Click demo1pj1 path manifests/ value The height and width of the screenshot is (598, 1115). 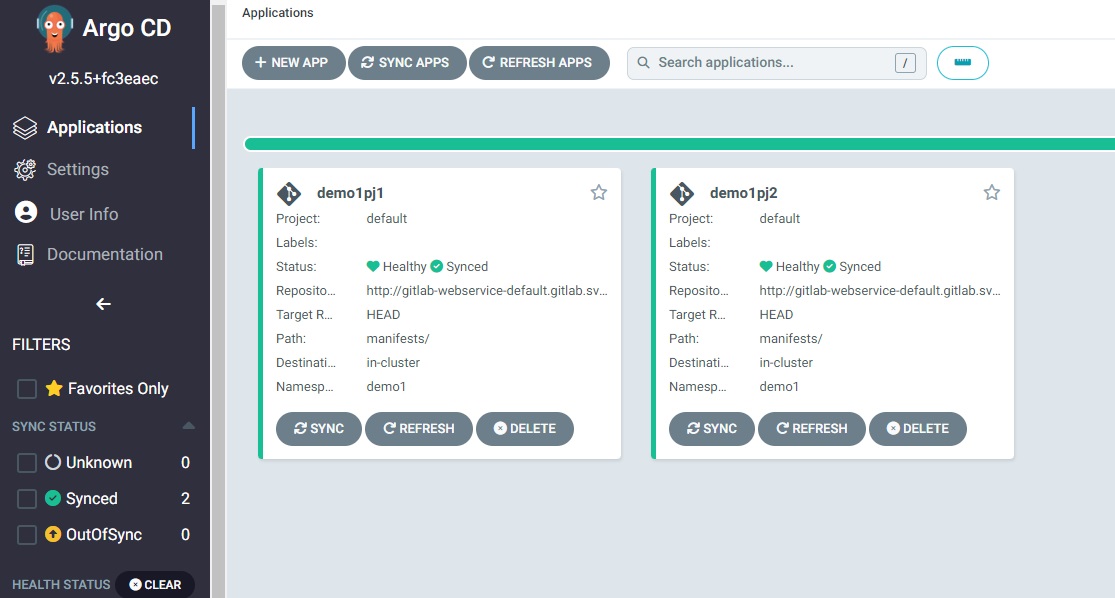398,339
